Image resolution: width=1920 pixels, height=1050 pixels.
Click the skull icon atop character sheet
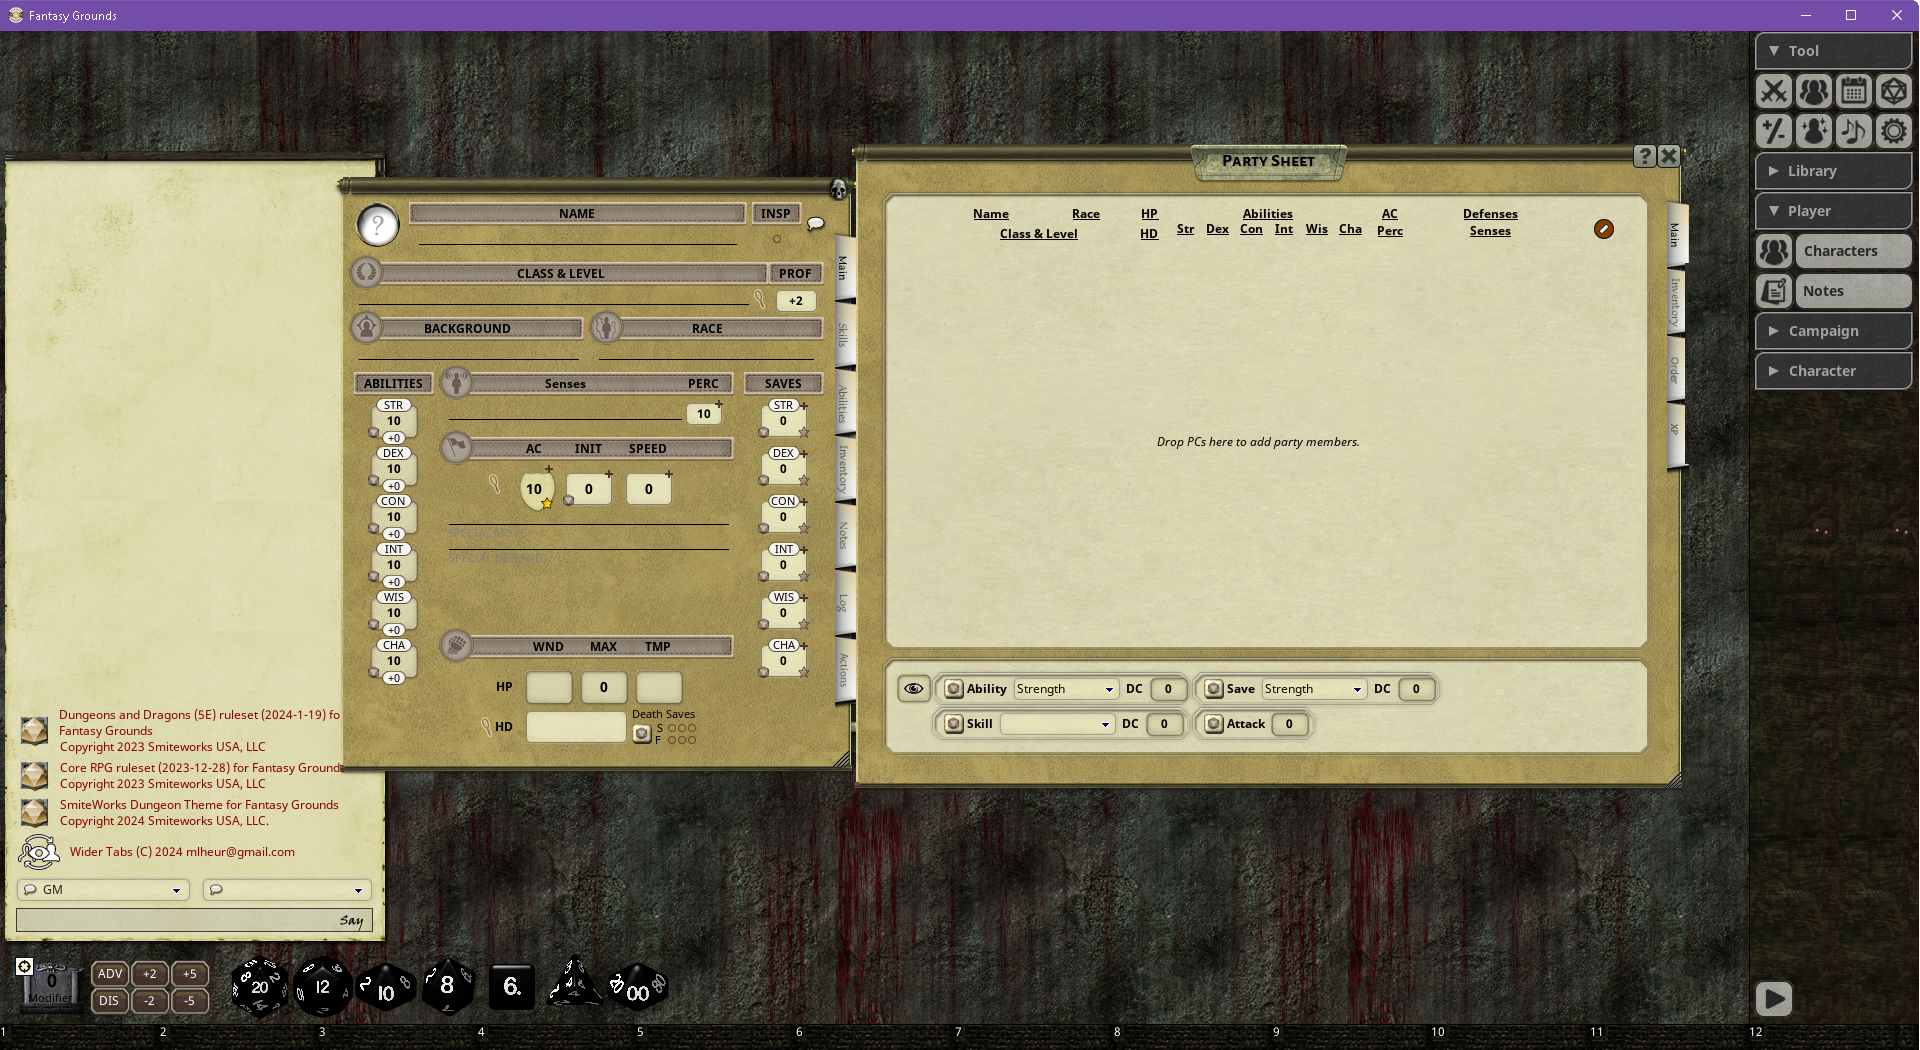click(839, 189)
